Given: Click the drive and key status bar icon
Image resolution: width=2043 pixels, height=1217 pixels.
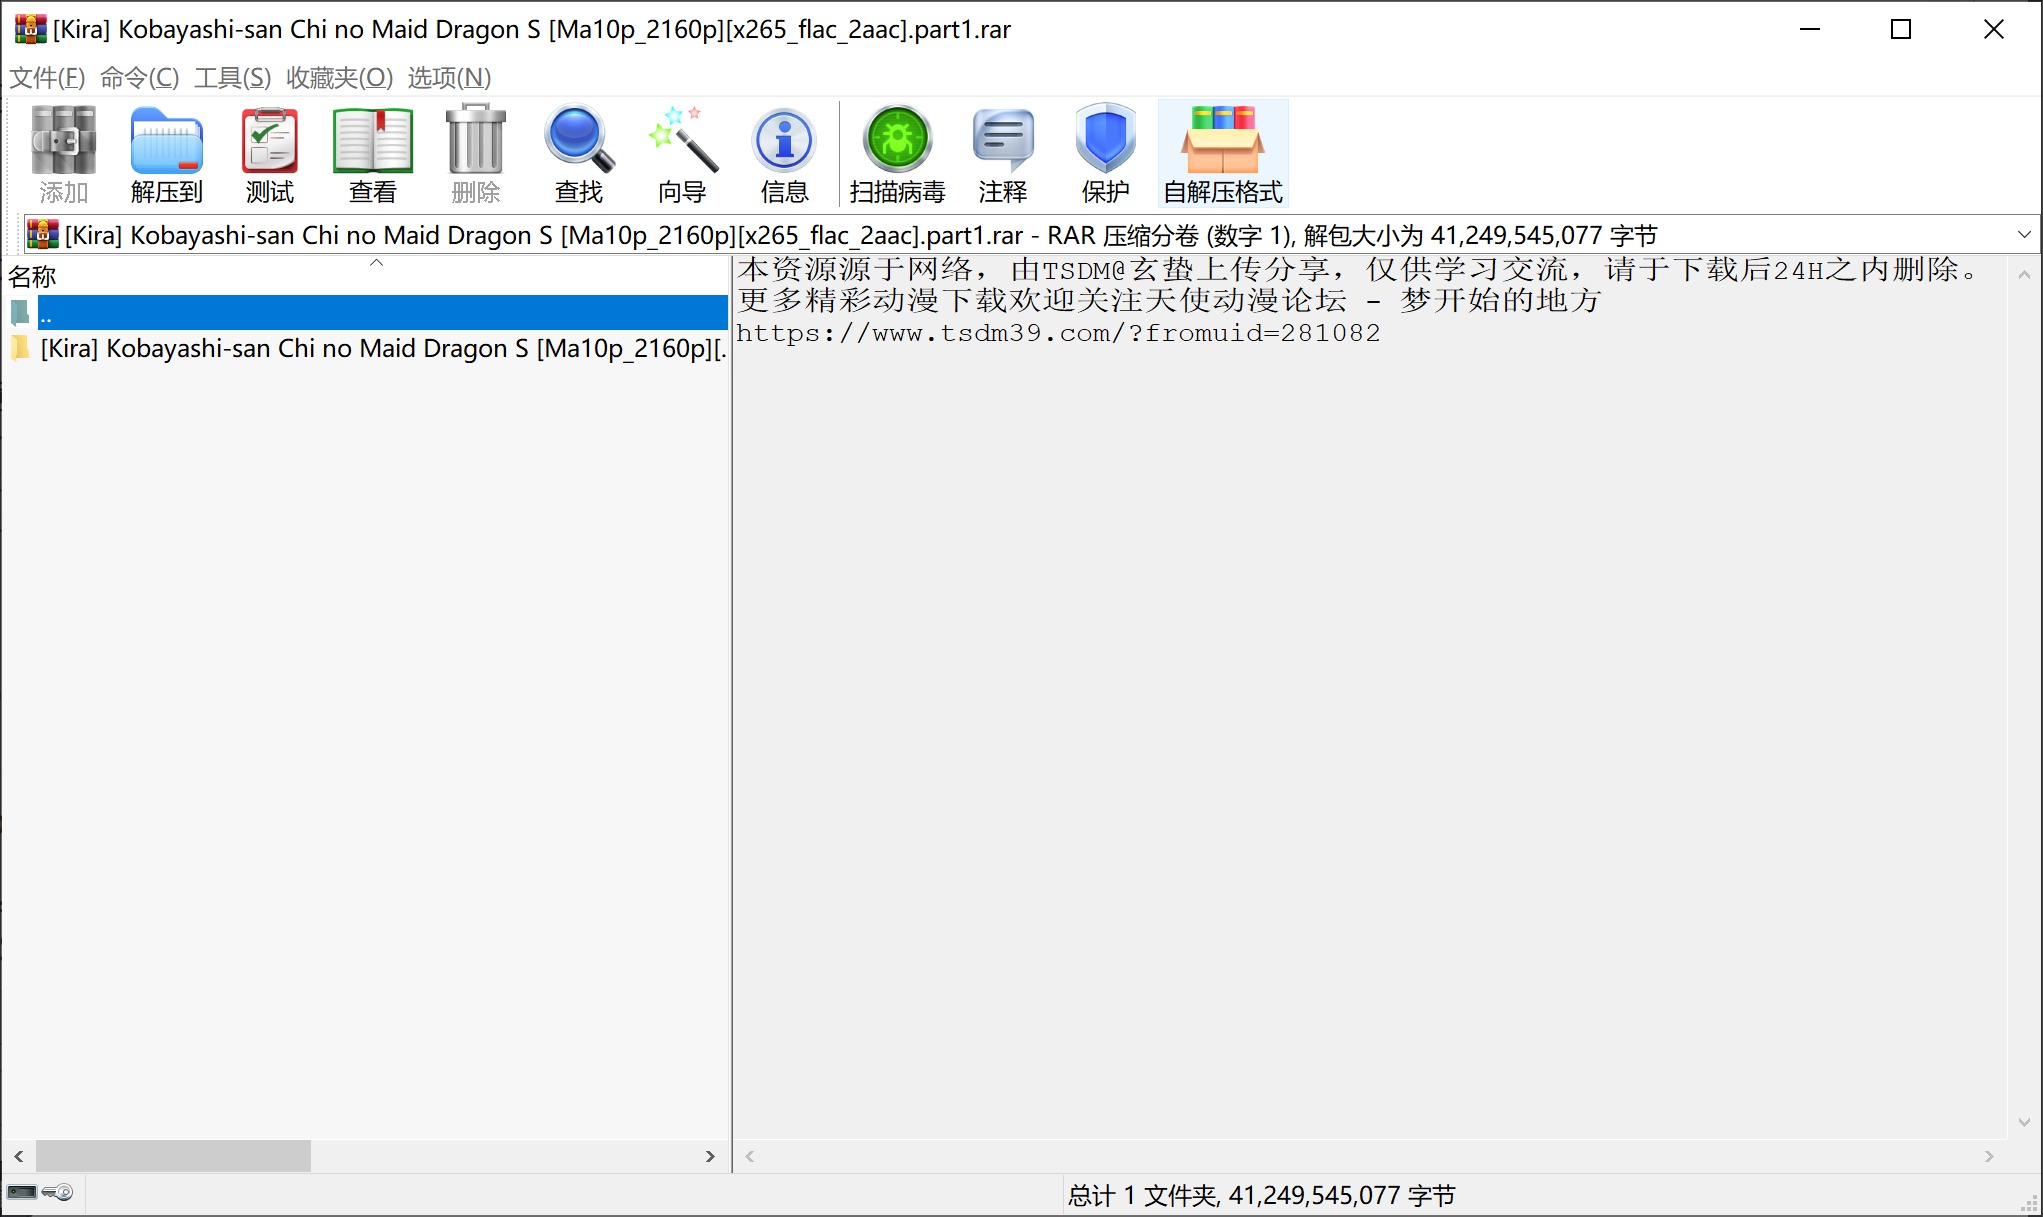Looking at the screenshot, I should tap(40, 1192).
